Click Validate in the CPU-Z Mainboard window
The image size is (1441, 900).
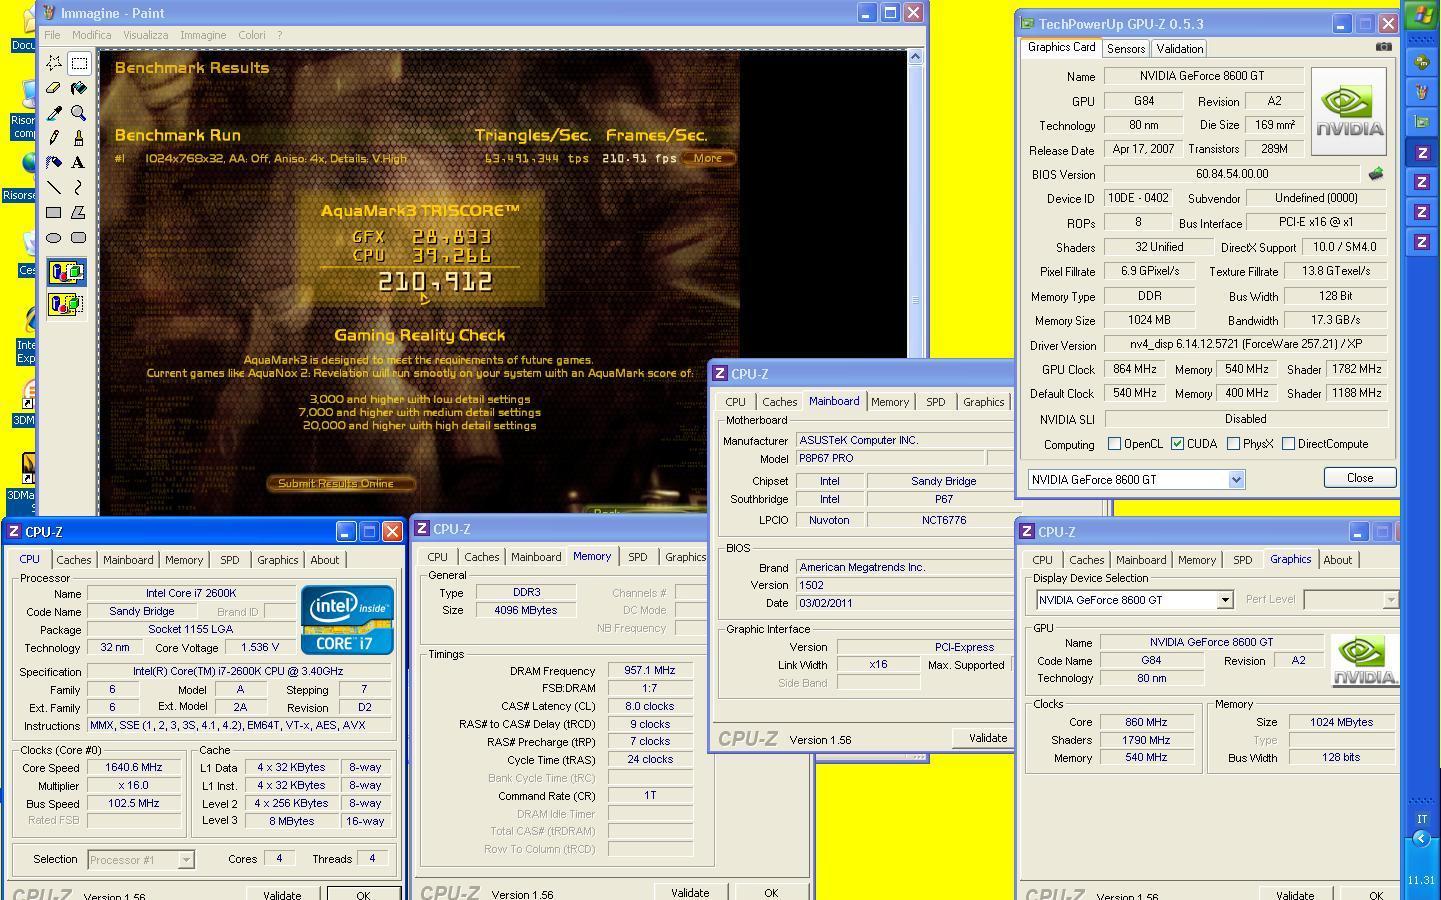pos(987,738)
